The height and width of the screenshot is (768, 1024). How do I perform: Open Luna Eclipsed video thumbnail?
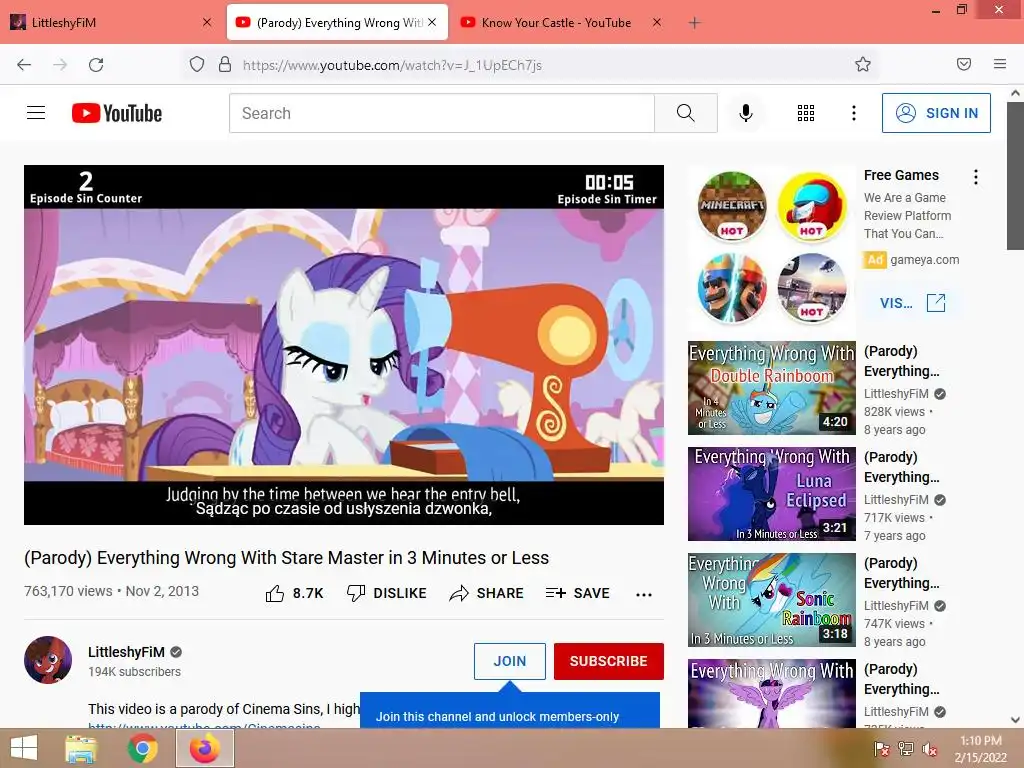[x=771, y=494]
